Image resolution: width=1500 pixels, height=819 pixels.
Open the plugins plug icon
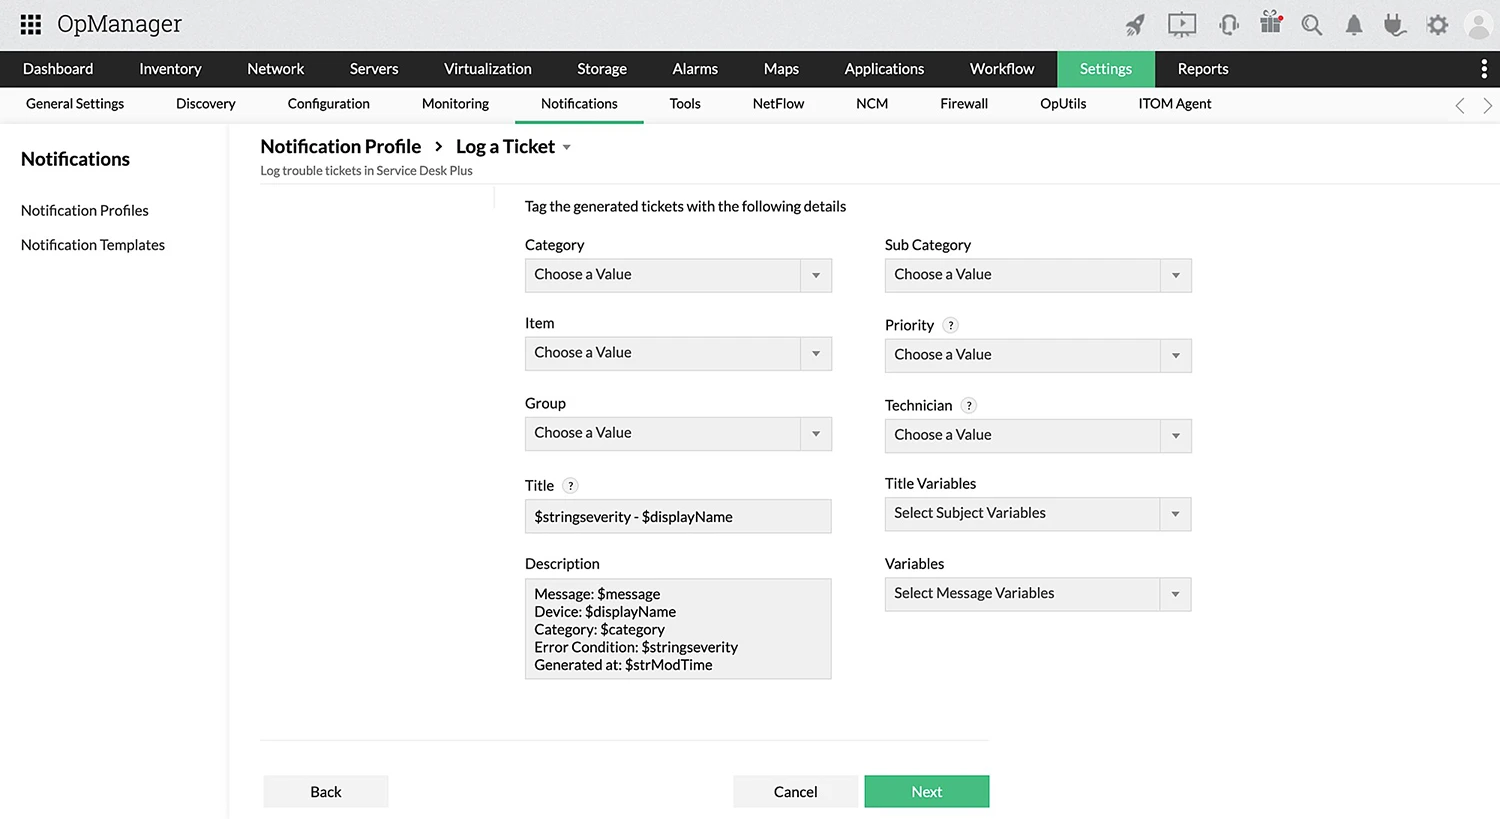click(1395, 24)
